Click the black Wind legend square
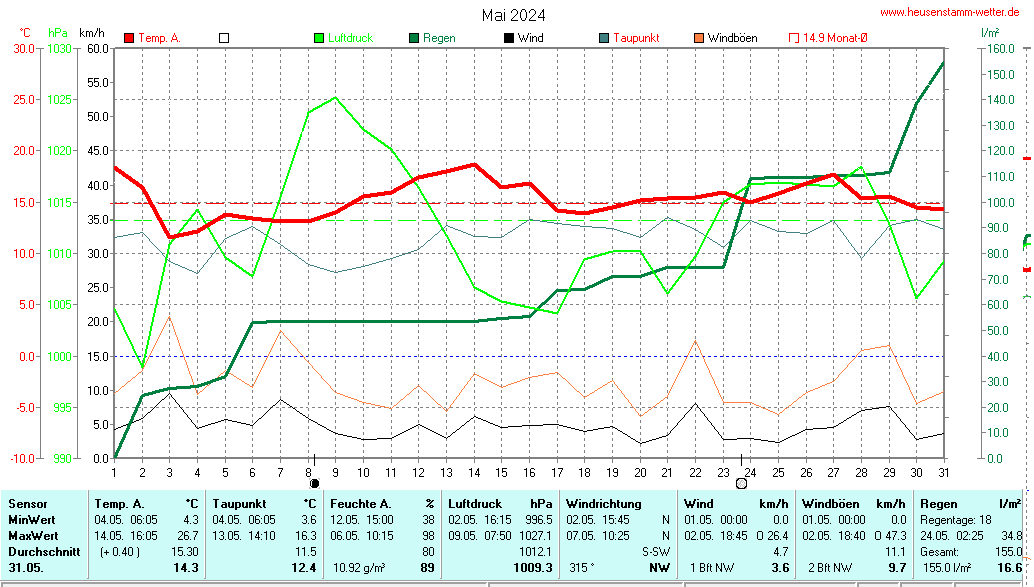The image size is (1034, 587). [x=509, y=38]
